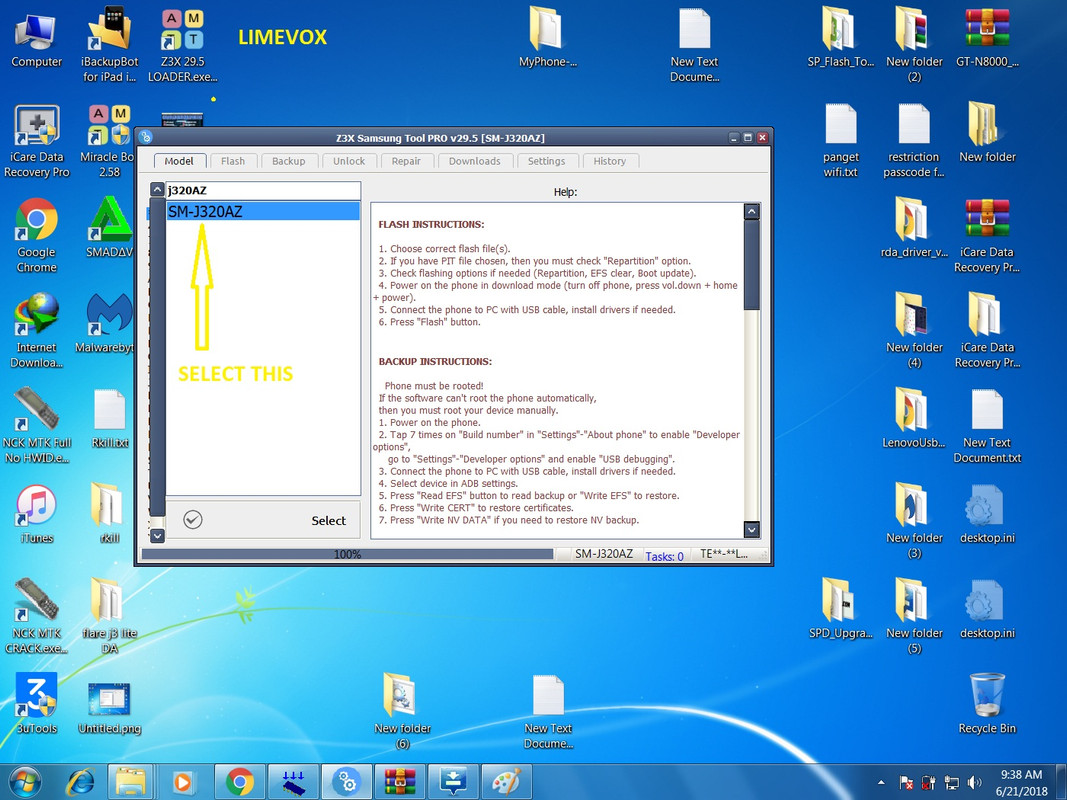
Task: Open the flare j3 lite DA folder
Action: pos(109,616)
